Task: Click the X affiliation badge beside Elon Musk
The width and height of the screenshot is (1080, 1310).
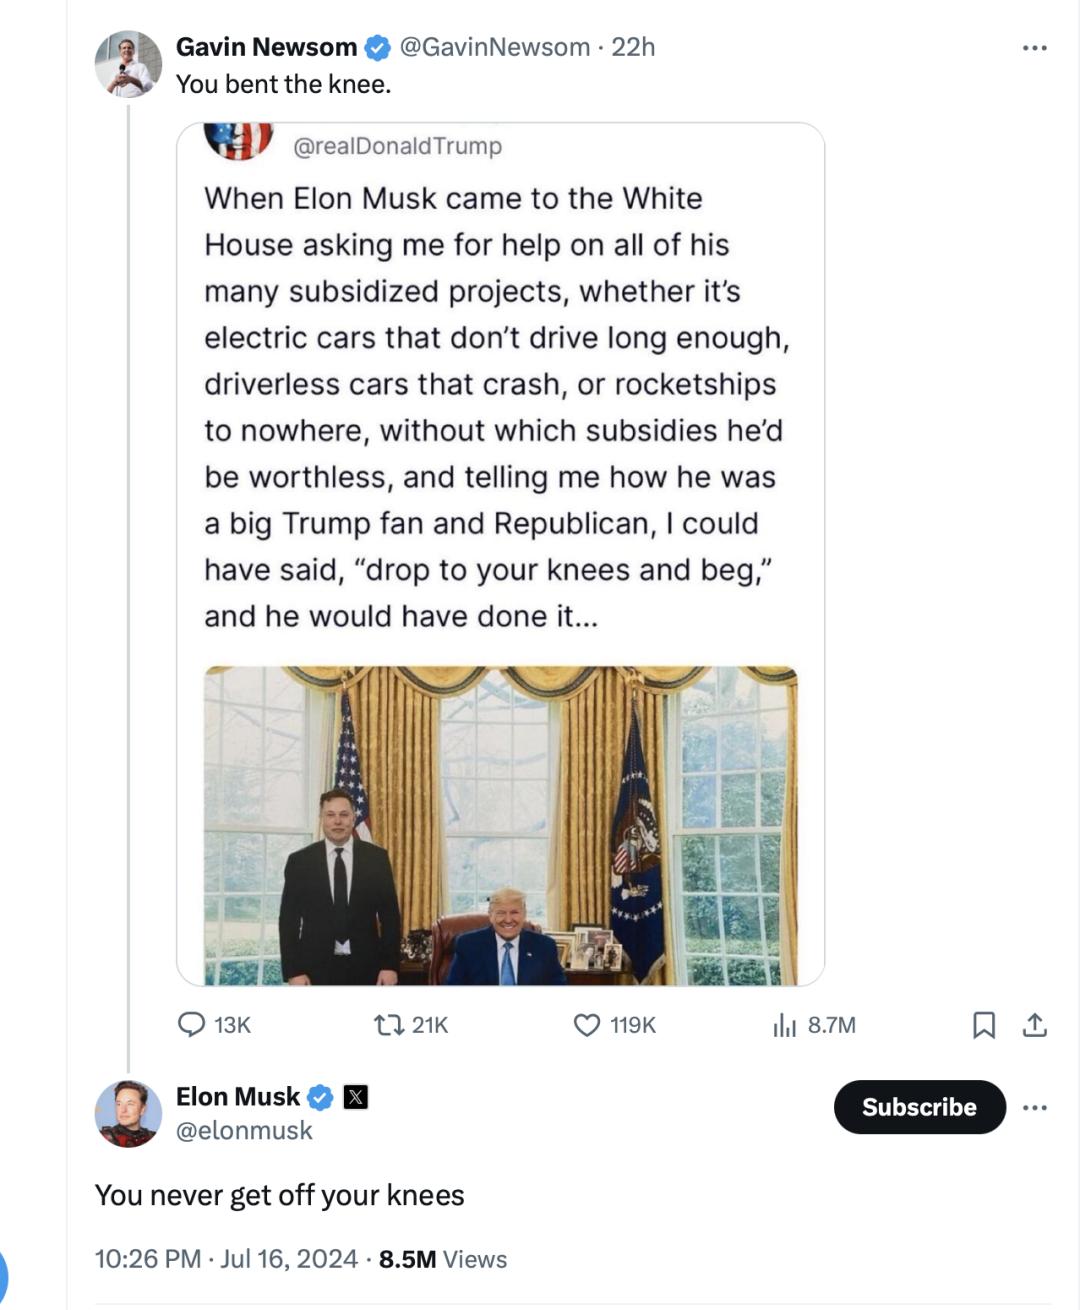Action: tap(355, 1097)
